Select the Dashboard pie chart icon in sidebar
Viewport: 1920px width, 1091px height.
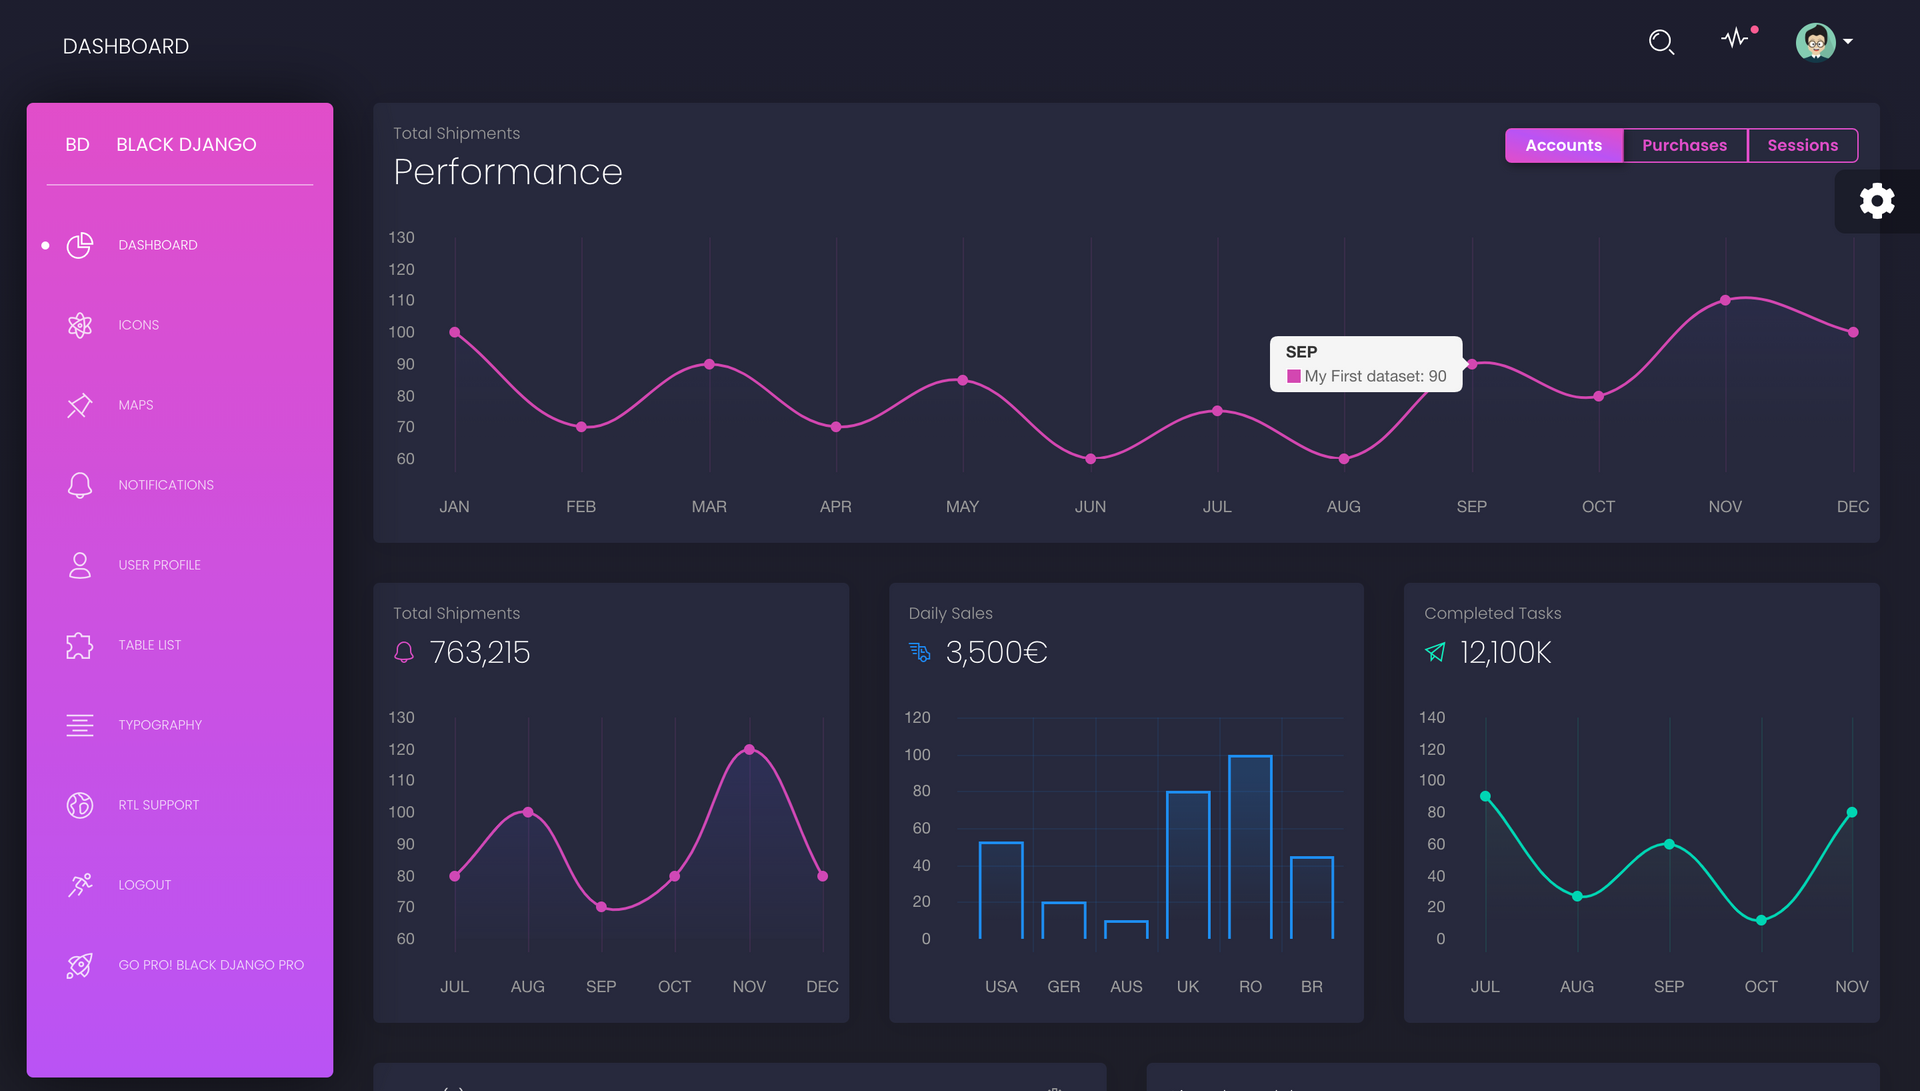pyautogui.click(x=79, y=245)
